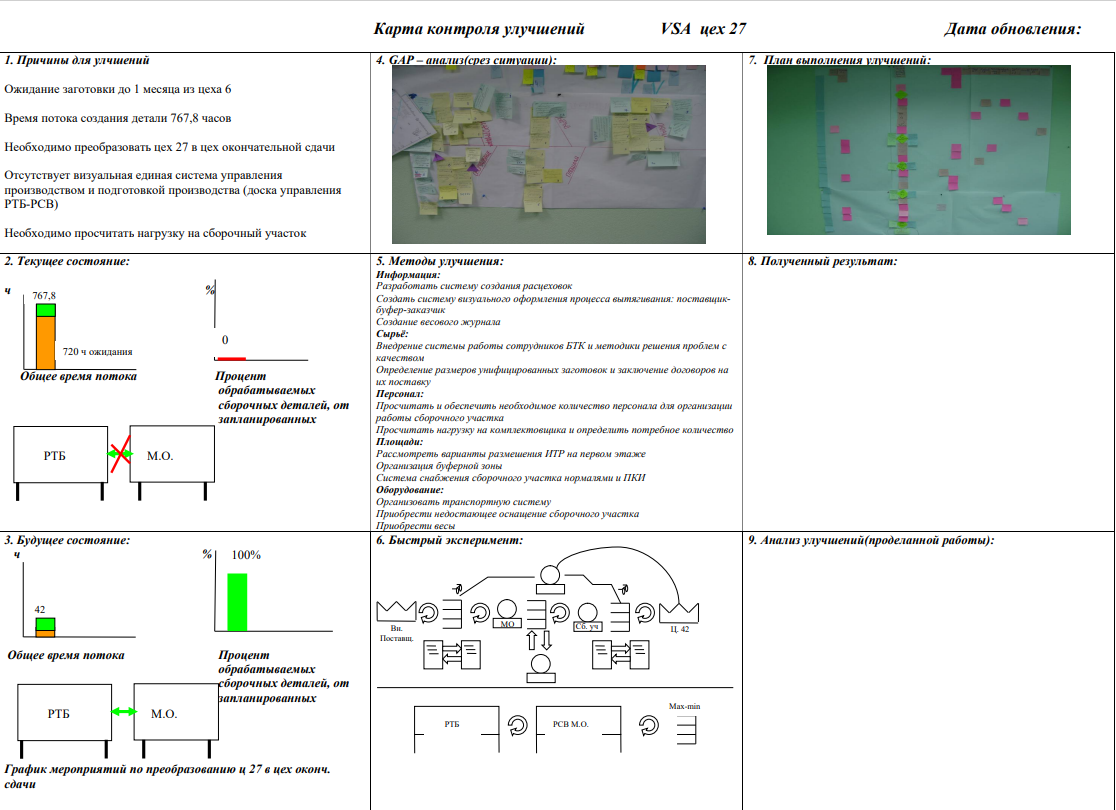
Task: Click the title 'Карта контроля улучшений'
Action: click(479, 28)
